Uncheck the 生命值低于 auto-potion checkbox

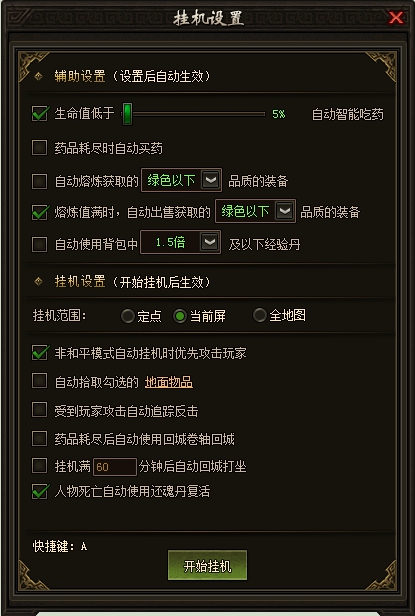[x=39, y=114]
